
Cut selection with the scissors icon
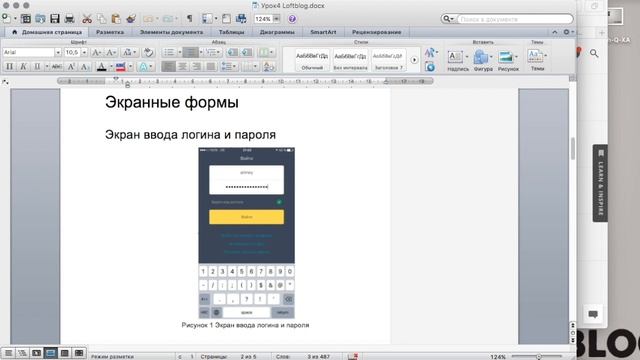pos(87,19)
